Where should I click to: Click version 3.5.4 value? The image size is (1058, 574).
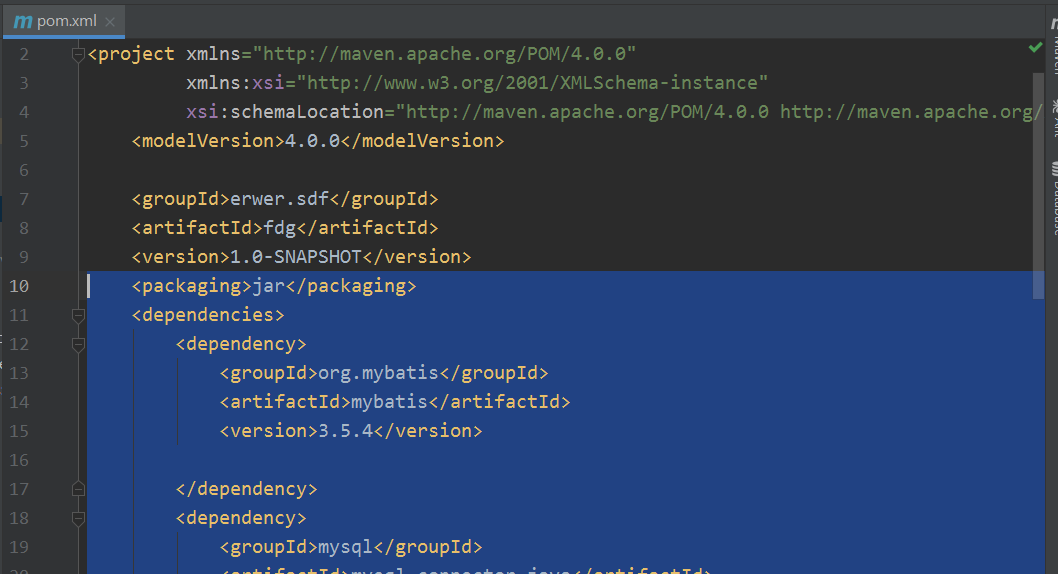tap(345, 431)
